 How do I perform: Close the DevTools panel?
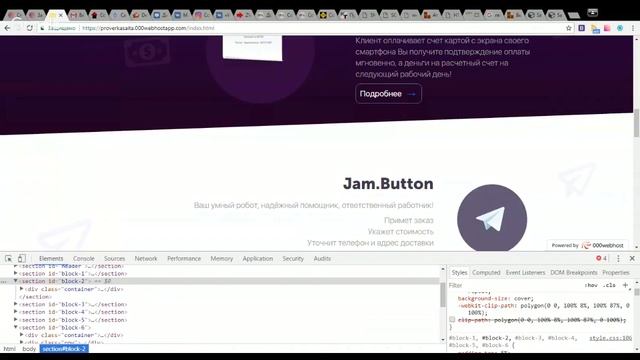pos(632,258)
